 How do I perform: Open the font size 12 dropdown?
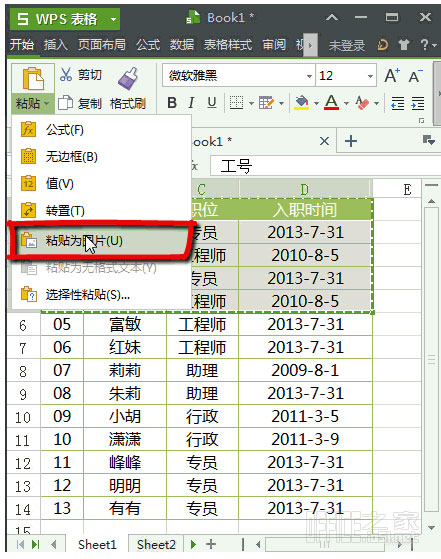coord(370,76)
